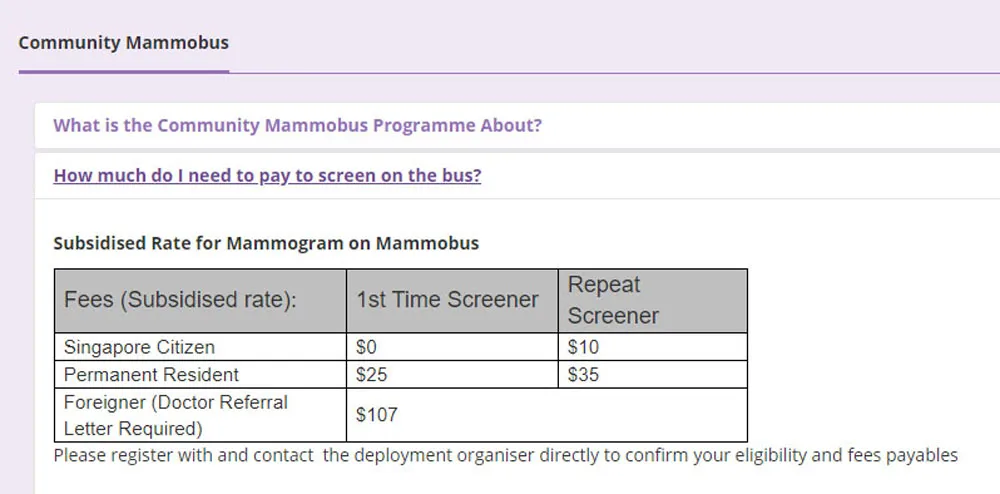The height and width of the screenshot is (494, 1000).
Task: Click the $35 fee cell
Action: [652, 374]
